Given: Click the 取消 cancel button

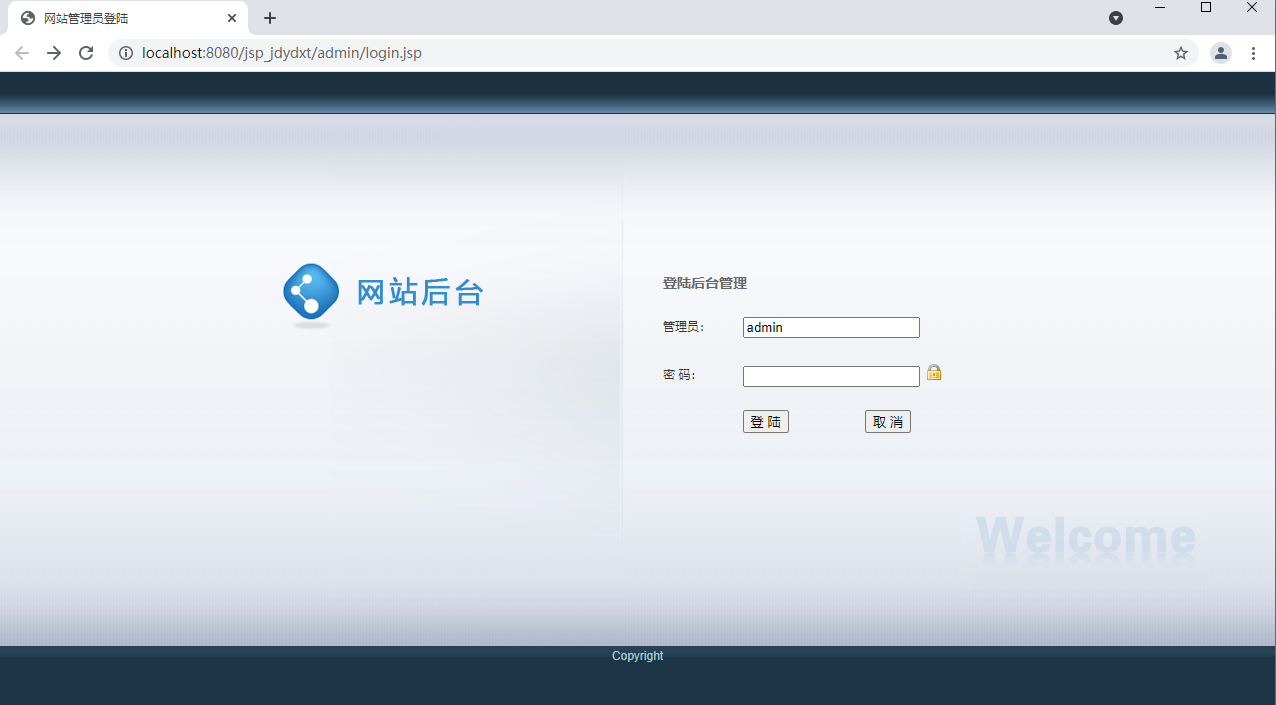Looking at the screenshot, I should (888, 422).
